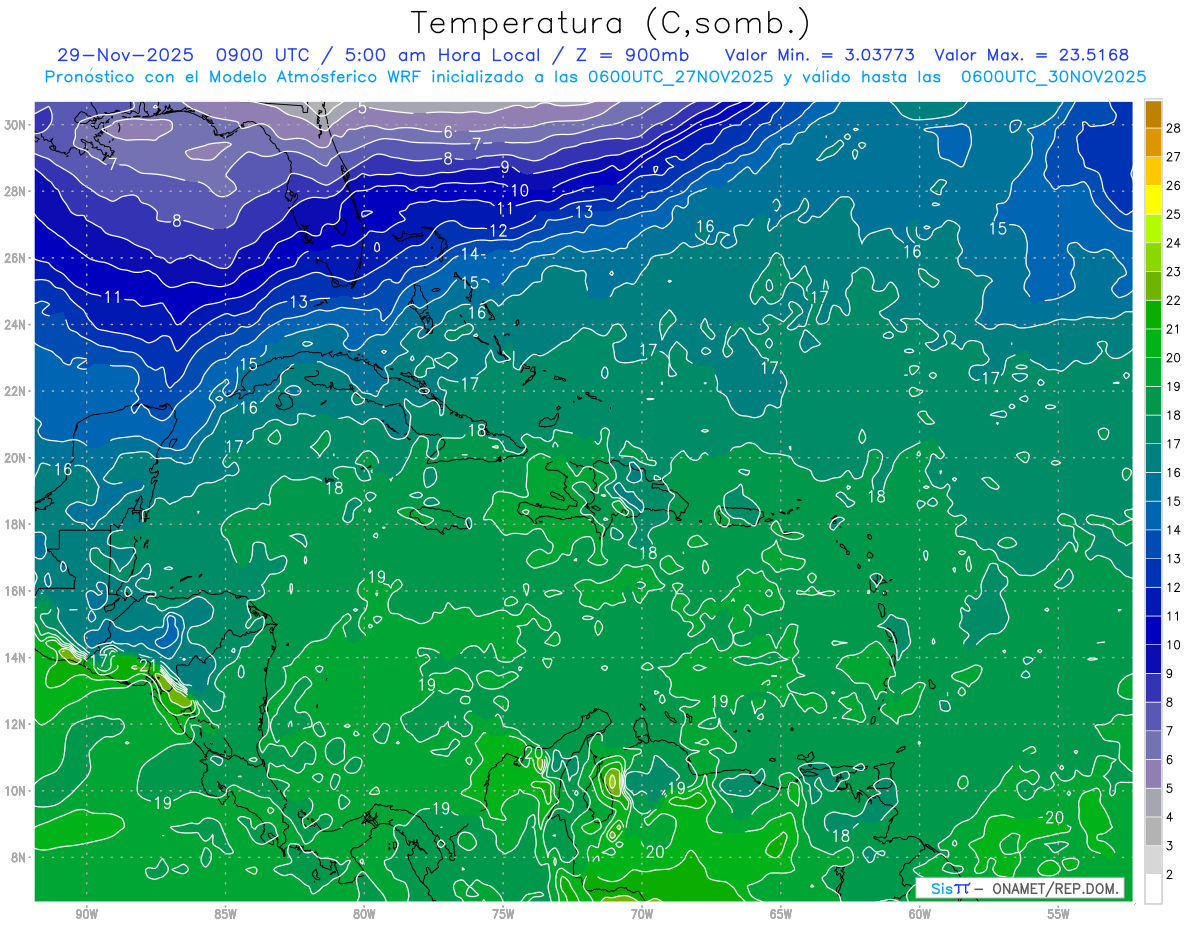
Task: Click the legend swatch between 23 and 24
Action: click(x=1153, y=257)
